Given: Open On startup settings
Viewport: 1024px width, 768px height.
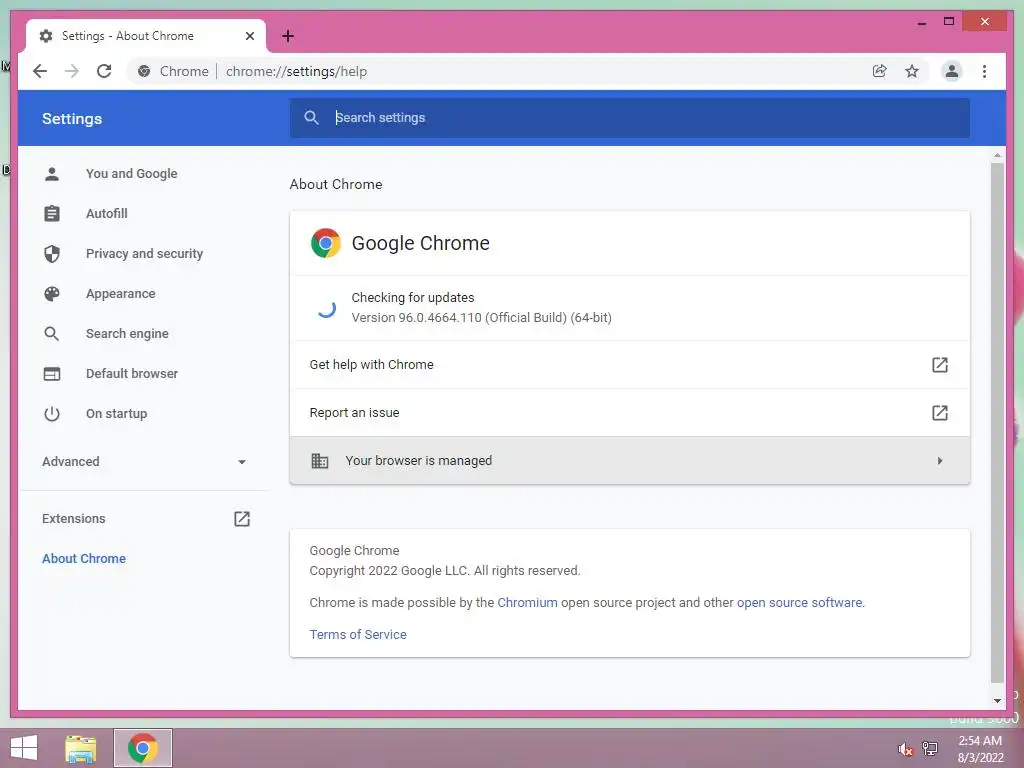Looking at the screenshot, I should pos(116,414).
